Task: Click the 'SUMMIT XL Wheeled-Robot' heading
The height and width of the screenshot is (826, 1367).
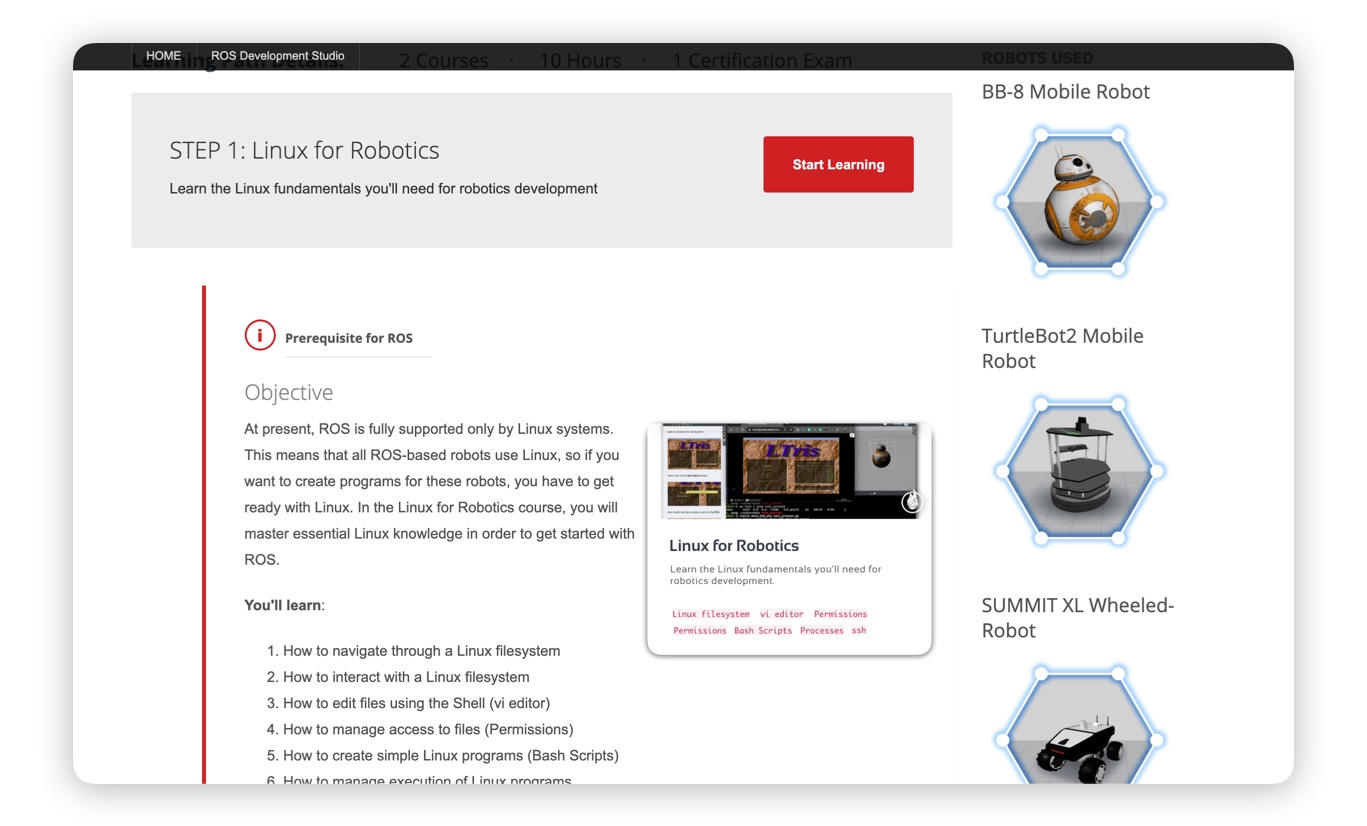Action: pos(1077,617)
